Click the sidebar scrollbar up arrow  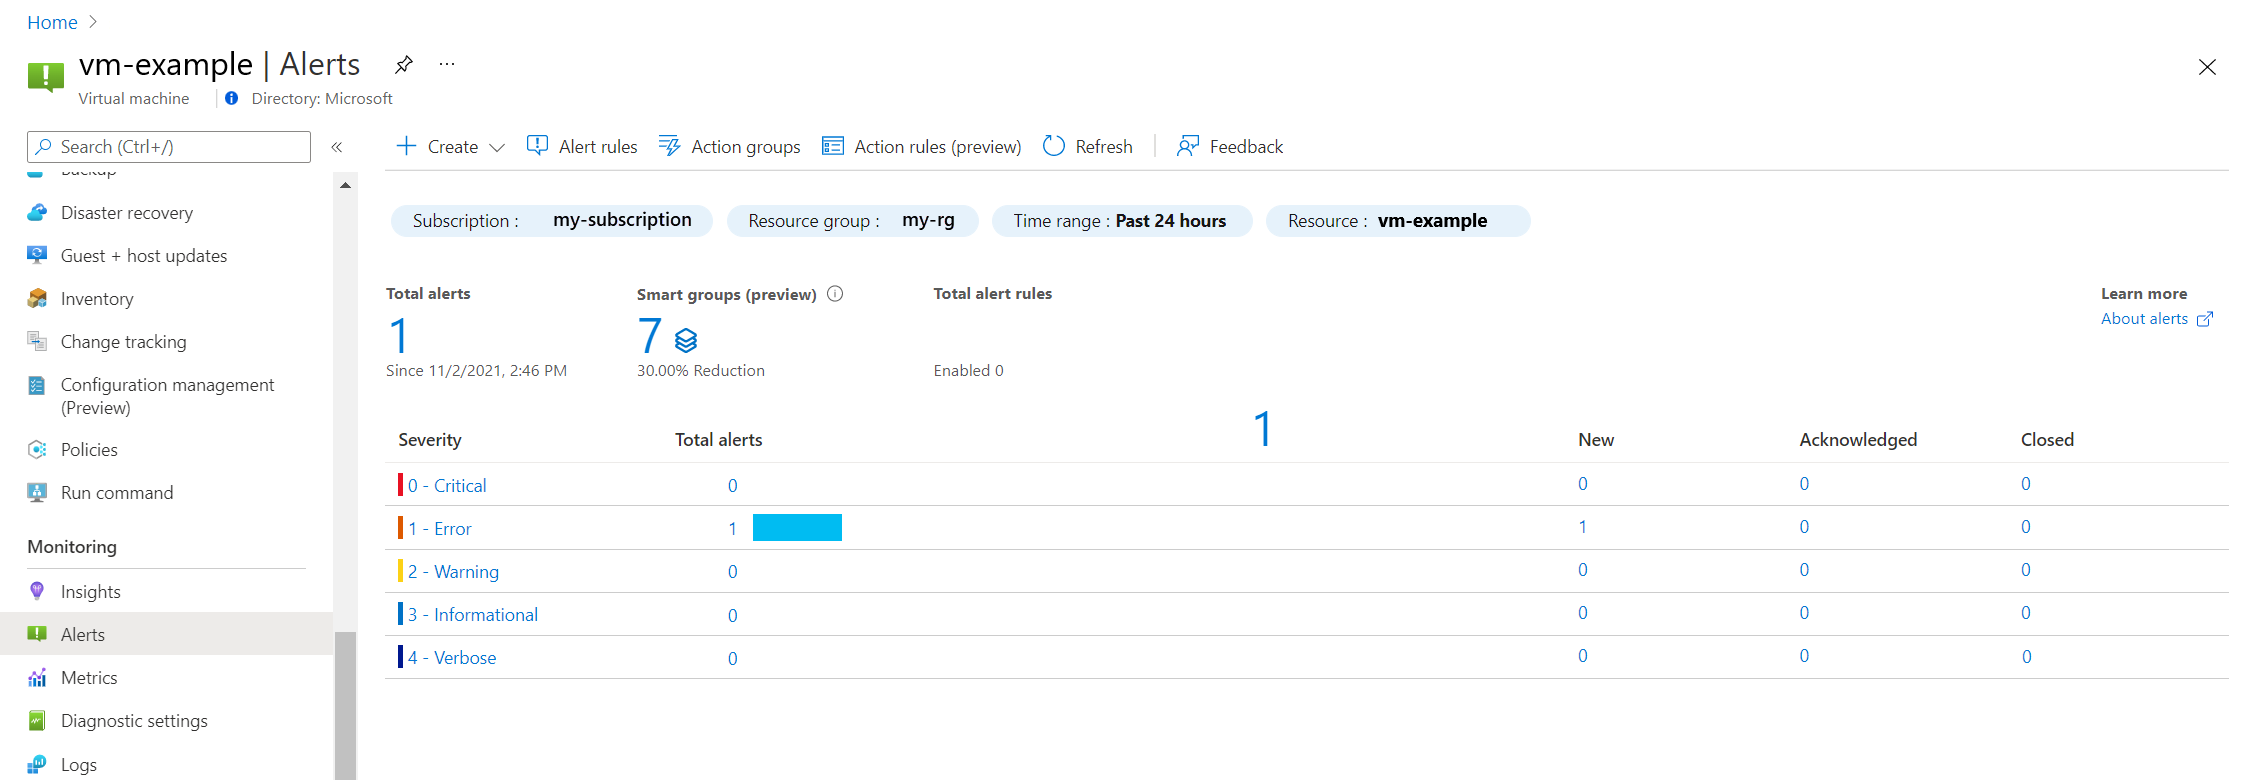345,185
